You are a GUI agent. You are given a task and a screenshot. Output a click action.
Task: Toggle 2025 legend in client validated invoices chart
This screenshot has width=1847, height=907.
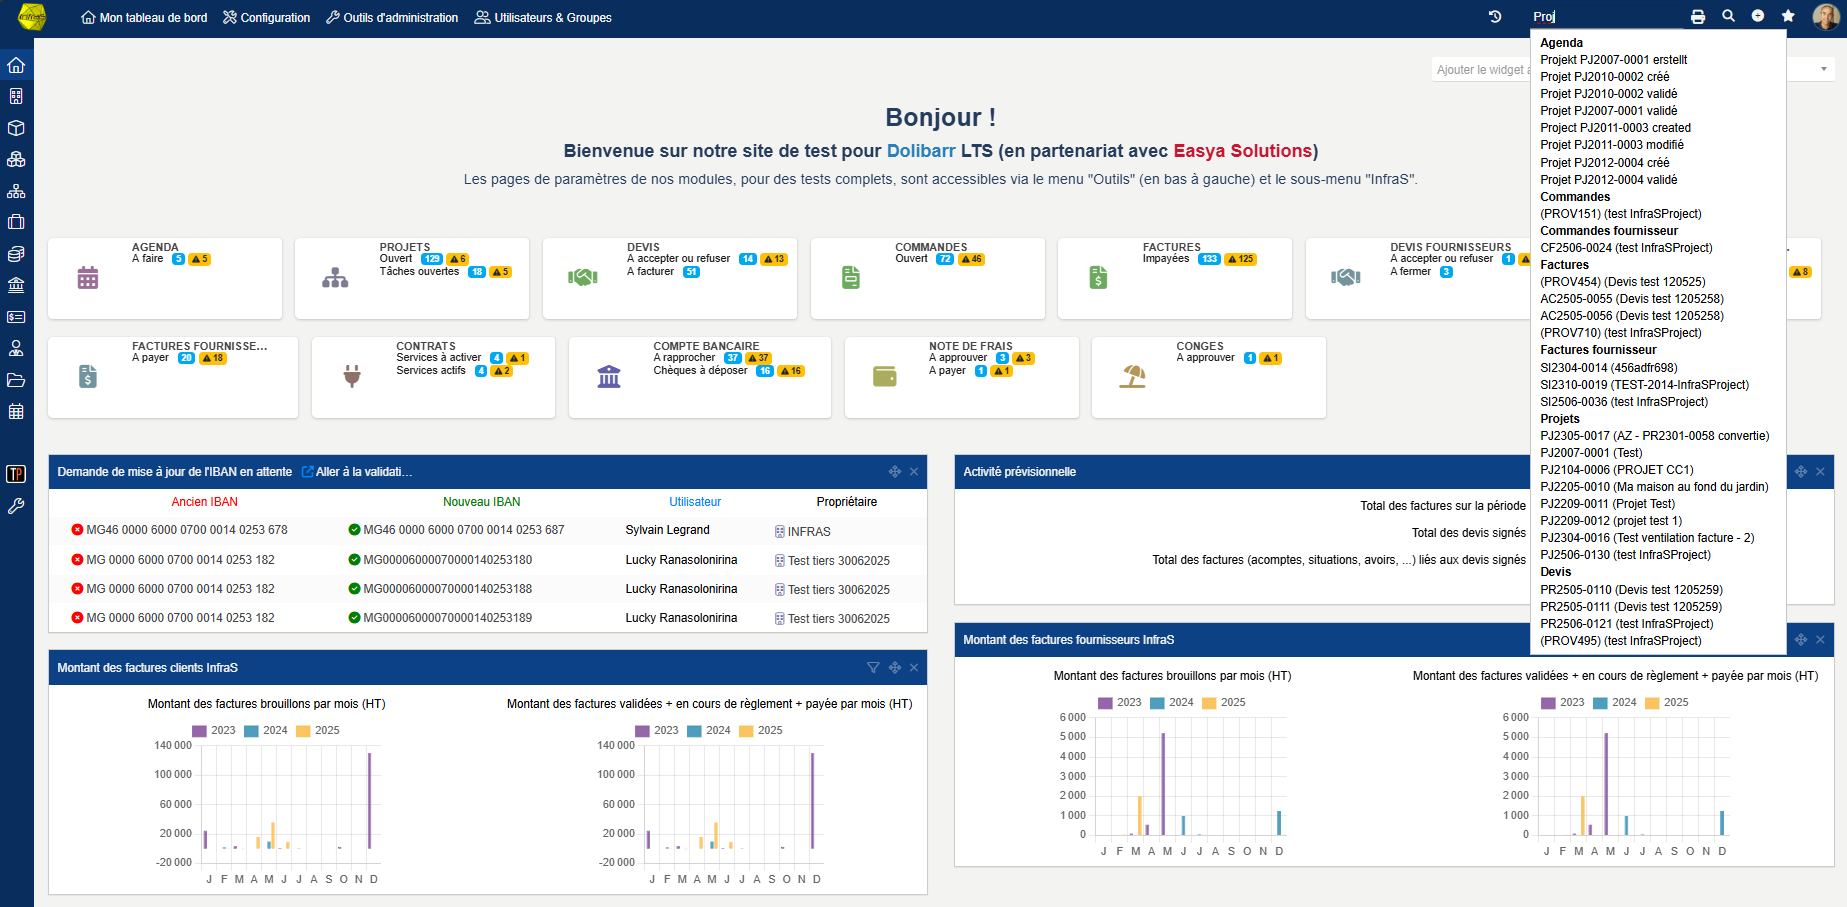tap(761, 731)
